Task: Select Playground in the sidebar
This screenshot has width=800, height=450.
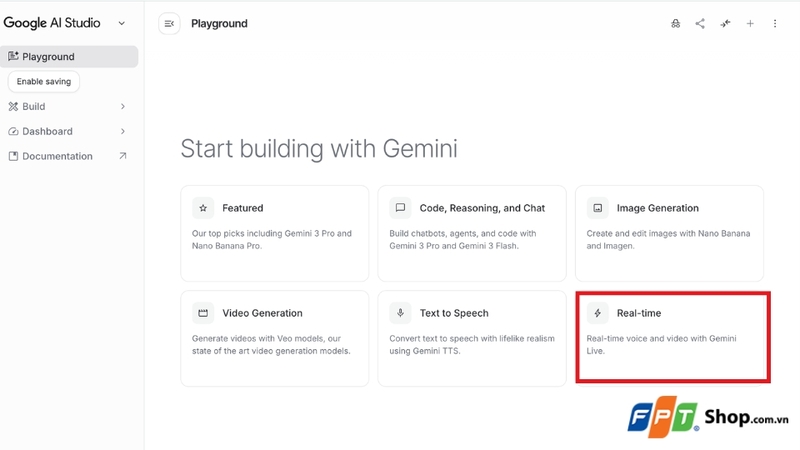Action: pos(69,57)
